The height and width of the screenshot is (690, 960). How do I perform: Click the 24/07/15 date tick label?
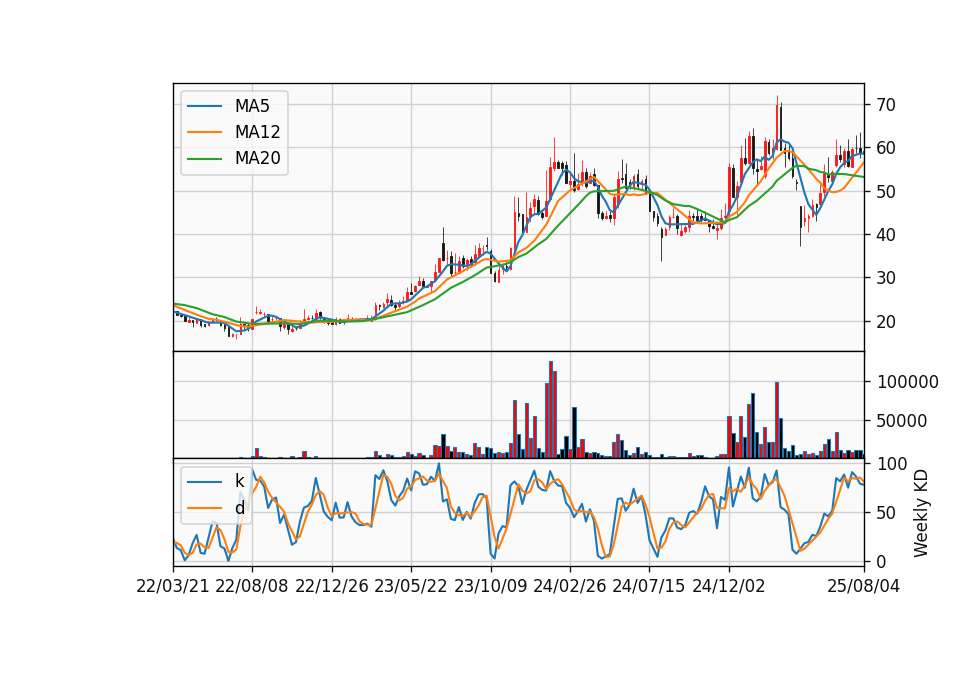[649, 586]
